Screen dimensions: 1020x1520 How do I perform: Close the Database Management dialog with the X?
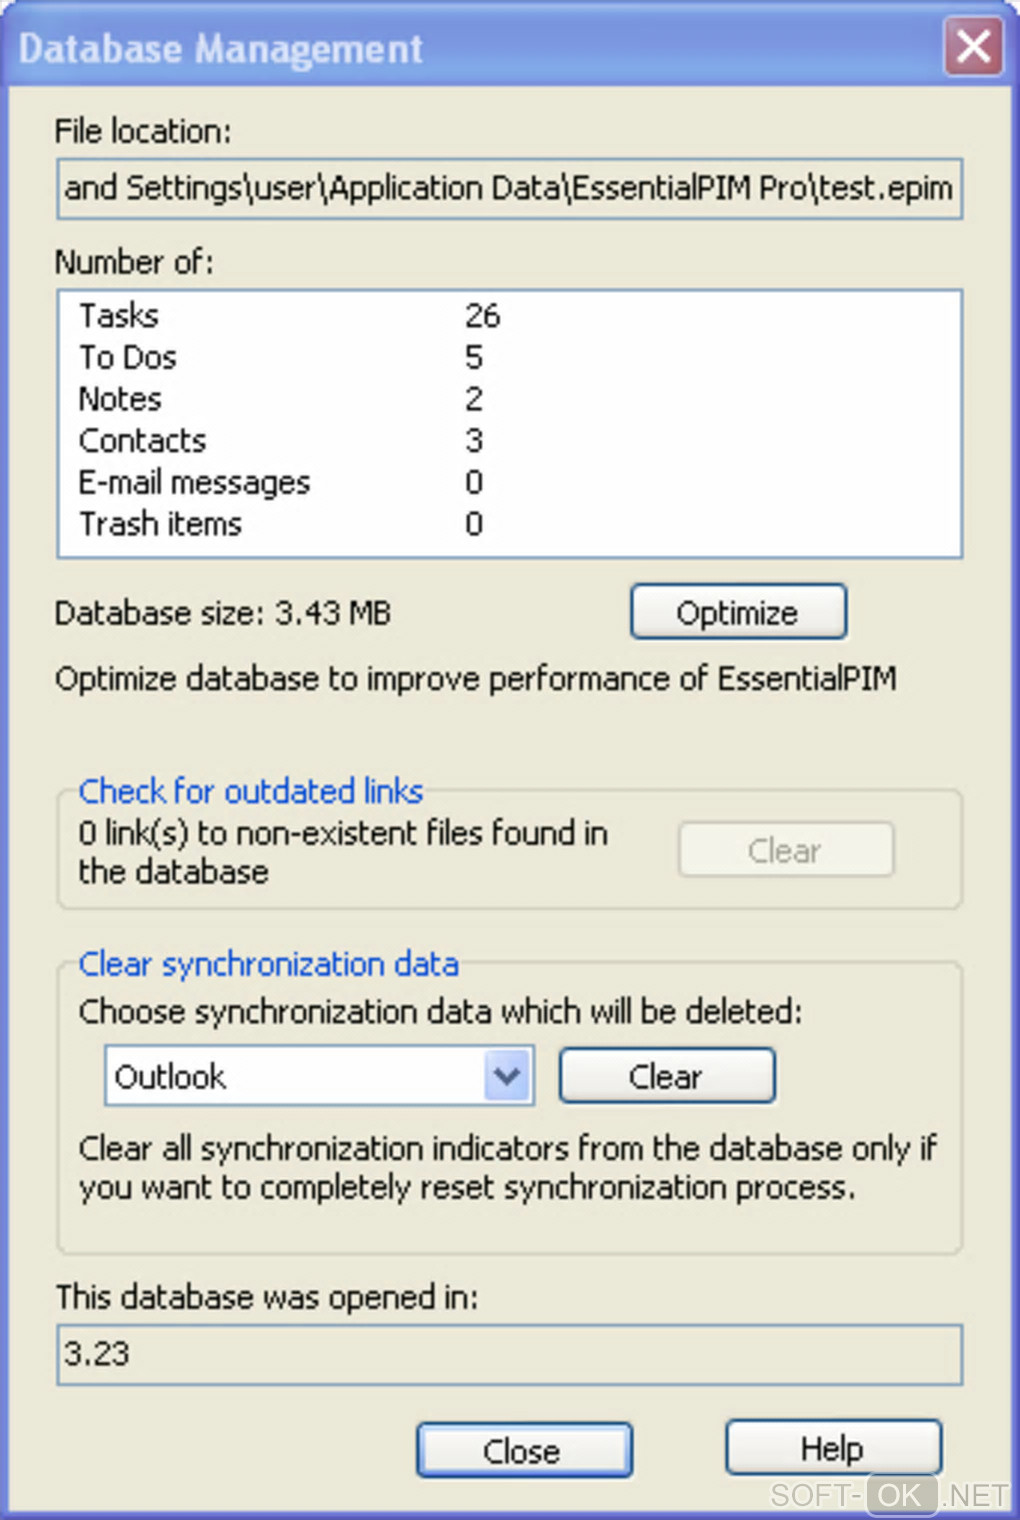pyautogui.click(x=973, y=47)
